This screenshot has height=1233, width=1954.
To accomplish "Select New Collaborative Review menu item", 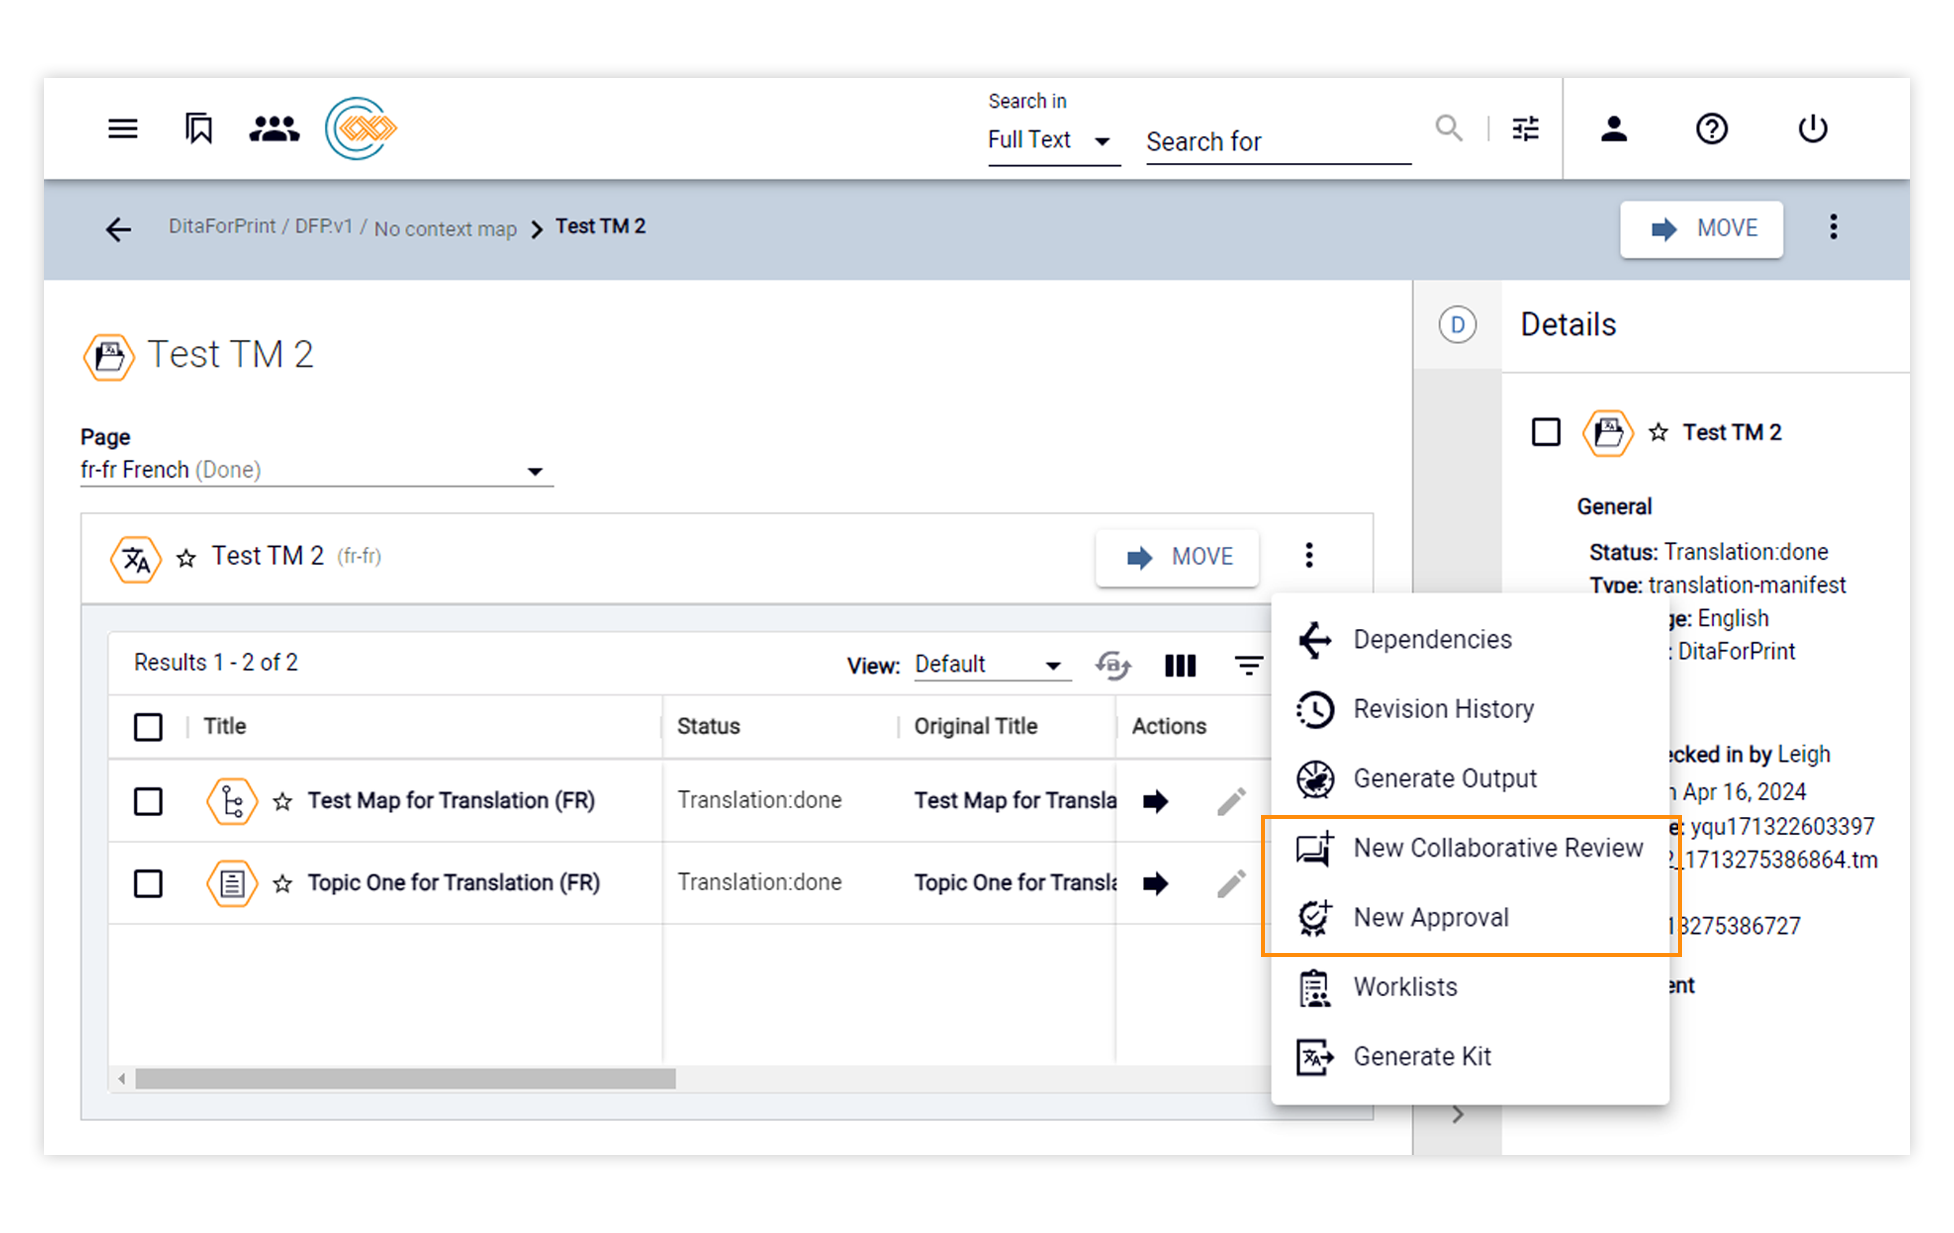I will point(1497,848).
